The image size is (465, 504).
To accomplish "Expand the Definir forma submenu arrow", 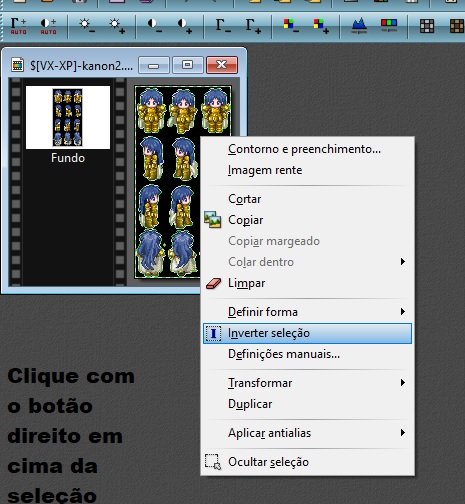I will 403,312.
